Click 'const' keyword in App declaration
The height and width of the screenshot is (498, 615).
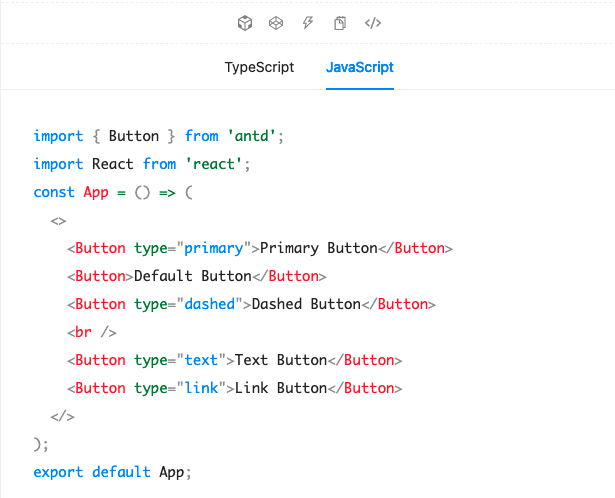click(x=54, y=192)
